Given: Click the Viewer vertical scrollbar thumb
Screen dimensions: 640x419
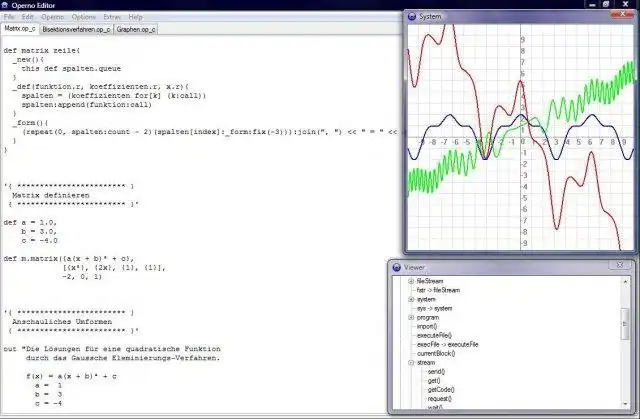Looking at the screenshot, I should (625, 324).
